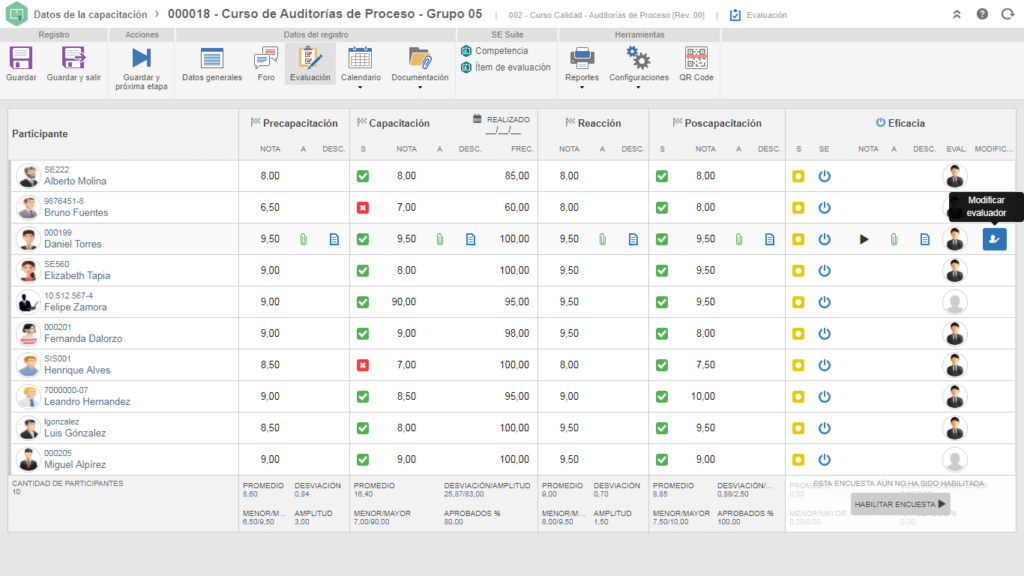Click Felipe Zamora's evaluator avatar
The height and width of the screenshot is (576, 1024).
[954, 302]
